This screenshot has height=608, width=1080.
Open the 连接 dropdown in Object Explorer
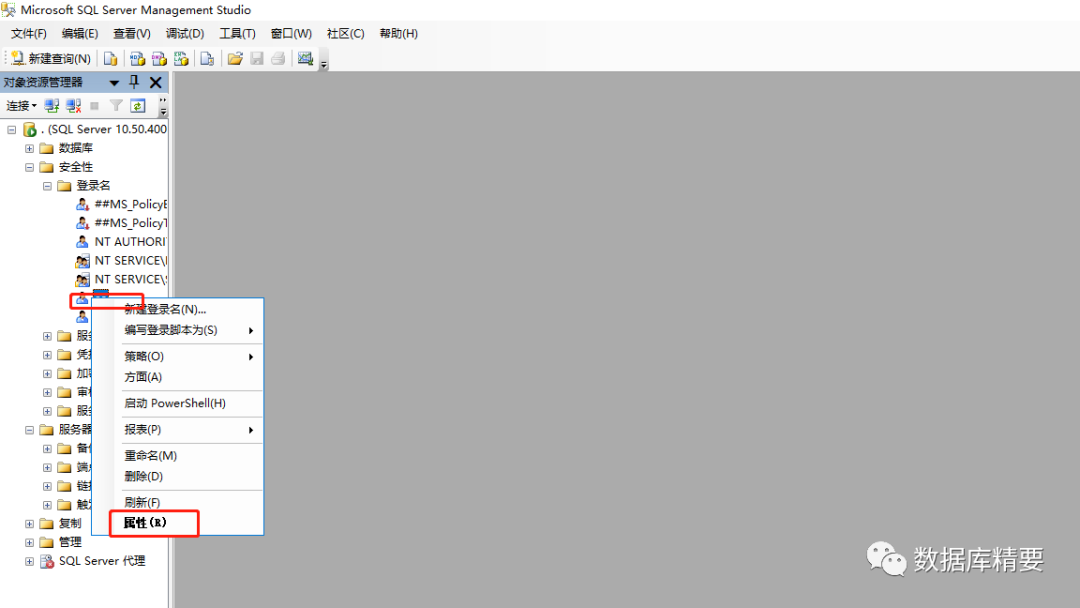coord(21,105)
